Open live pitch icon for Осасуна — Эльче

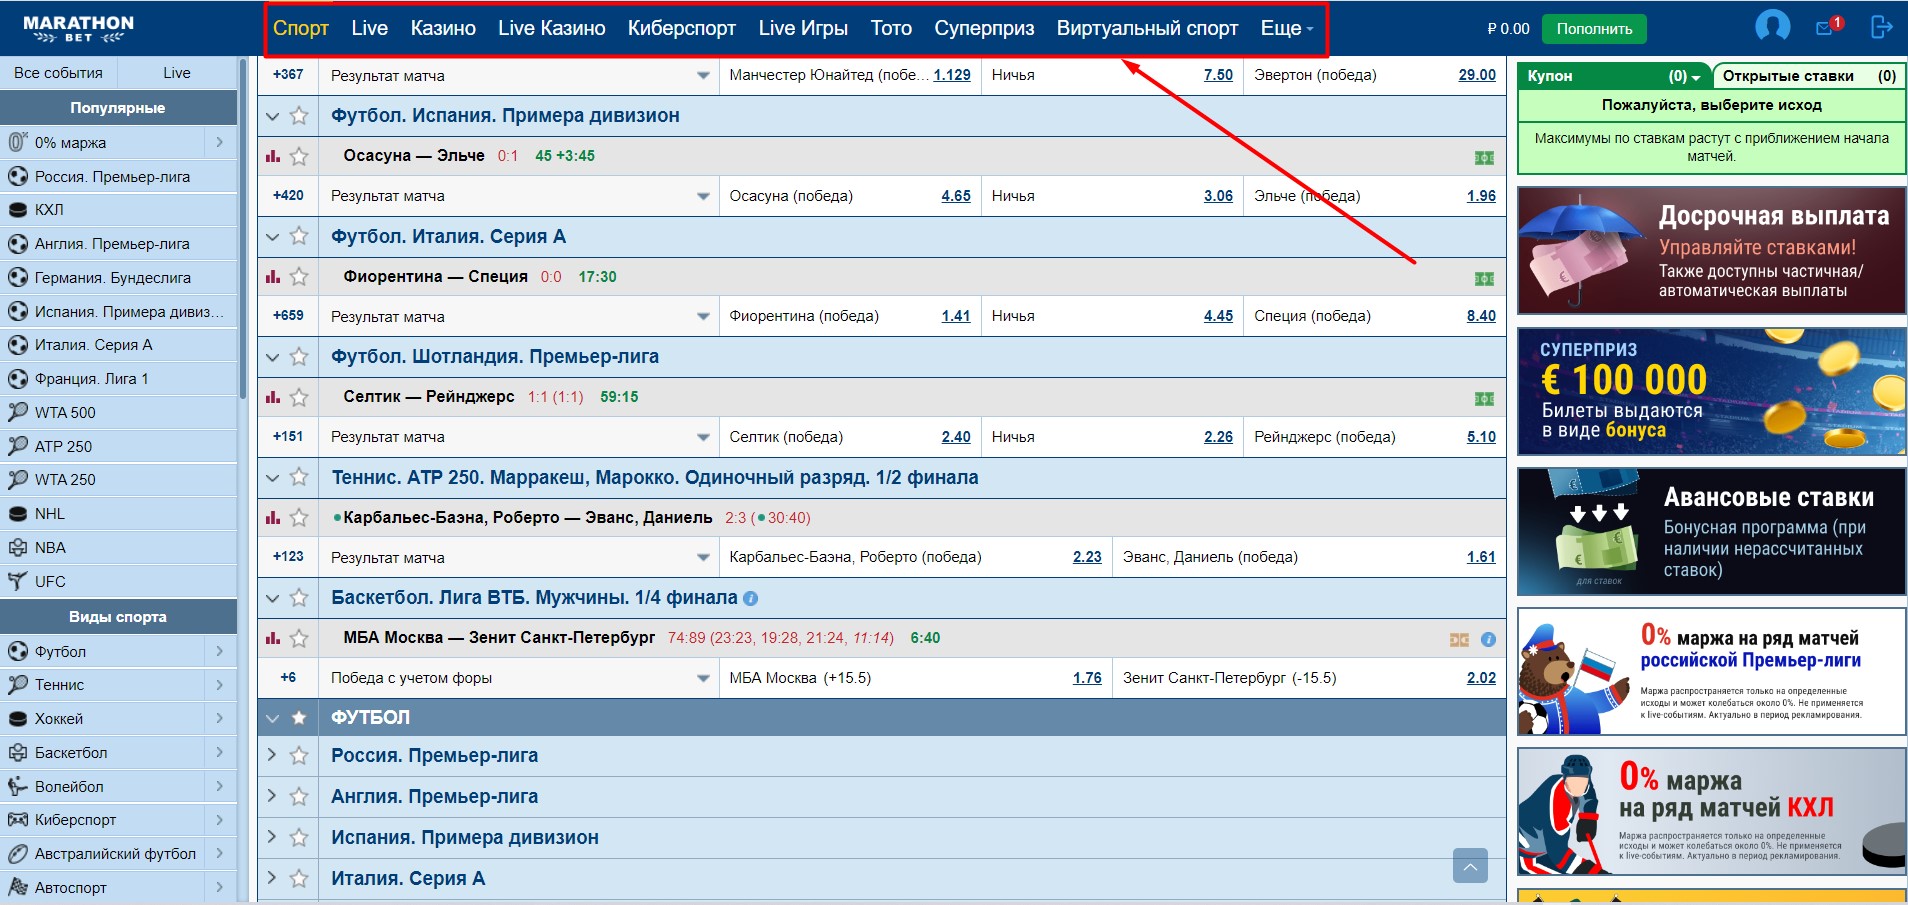coord(1484,158)
